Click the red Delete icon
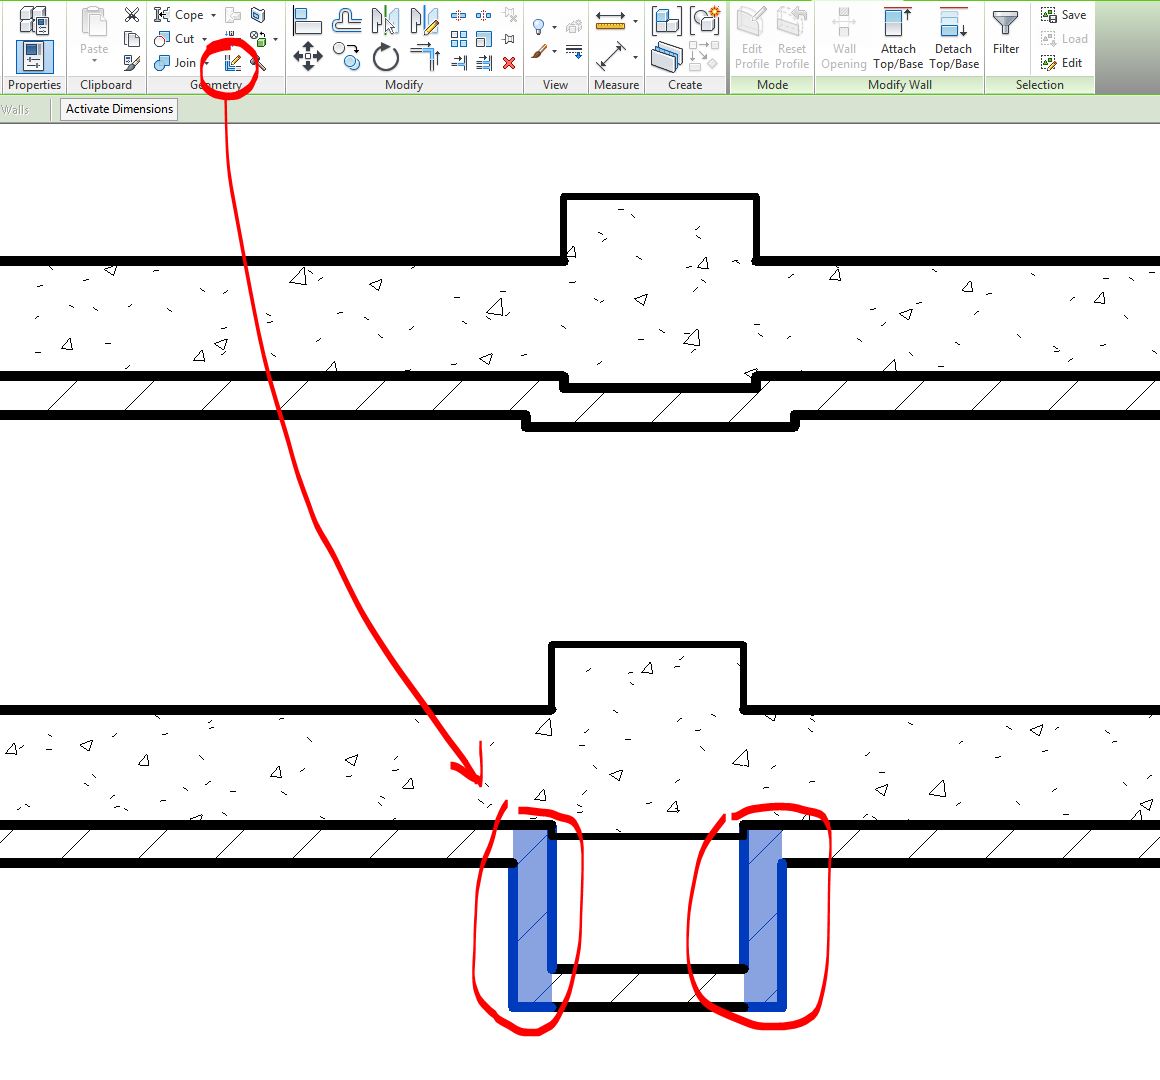 pyautogui.click(x=509, y=63)
